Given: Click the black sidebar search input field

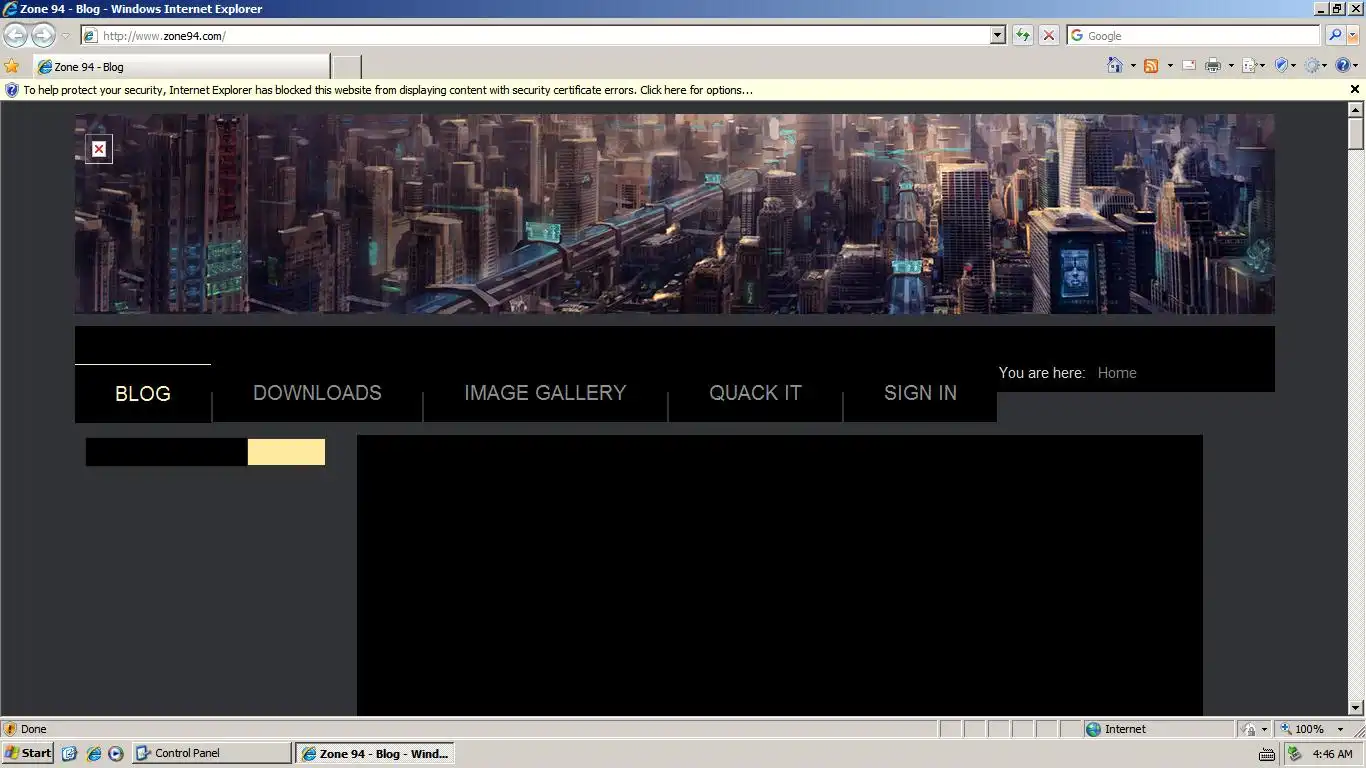Looking at the screenshot, I should point(167,452).
